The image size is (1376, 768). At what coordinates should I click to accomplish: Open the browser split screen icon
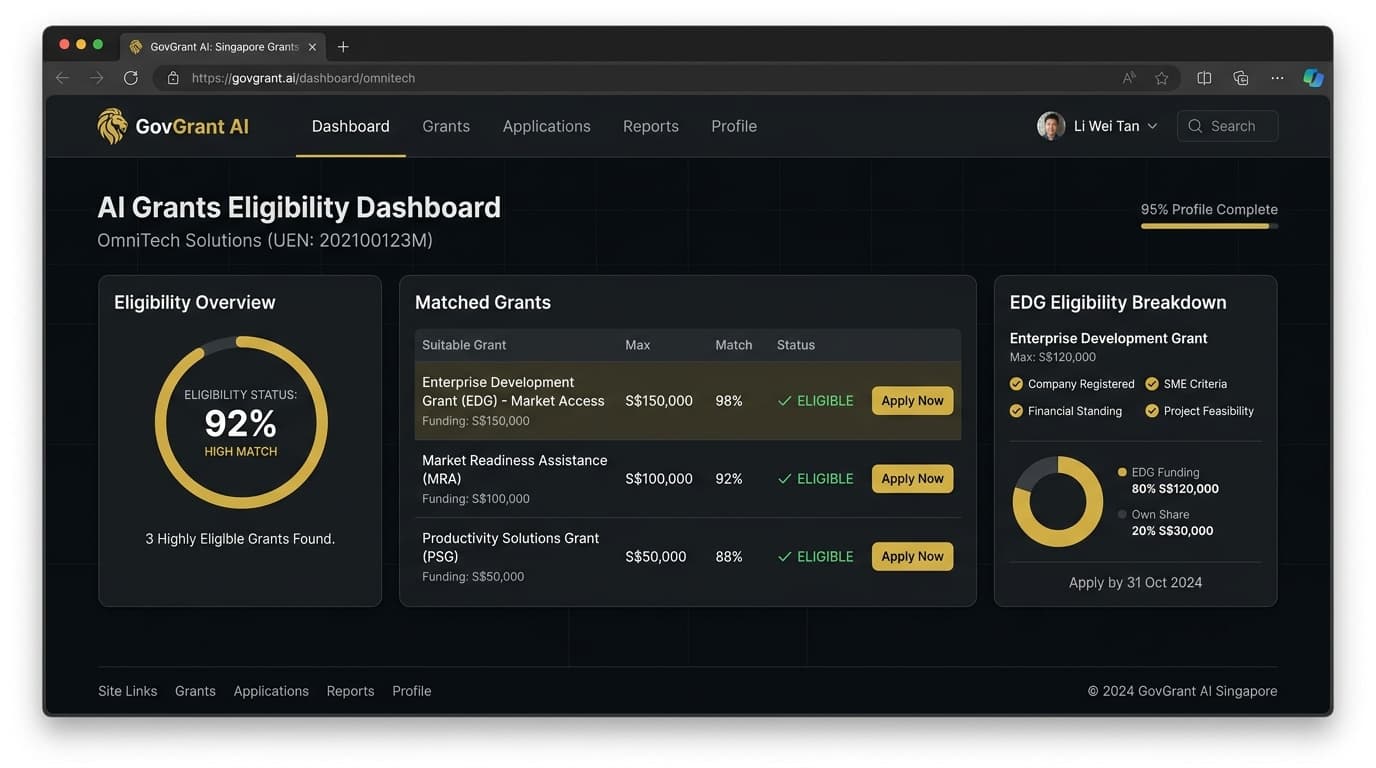(1204, 78)
